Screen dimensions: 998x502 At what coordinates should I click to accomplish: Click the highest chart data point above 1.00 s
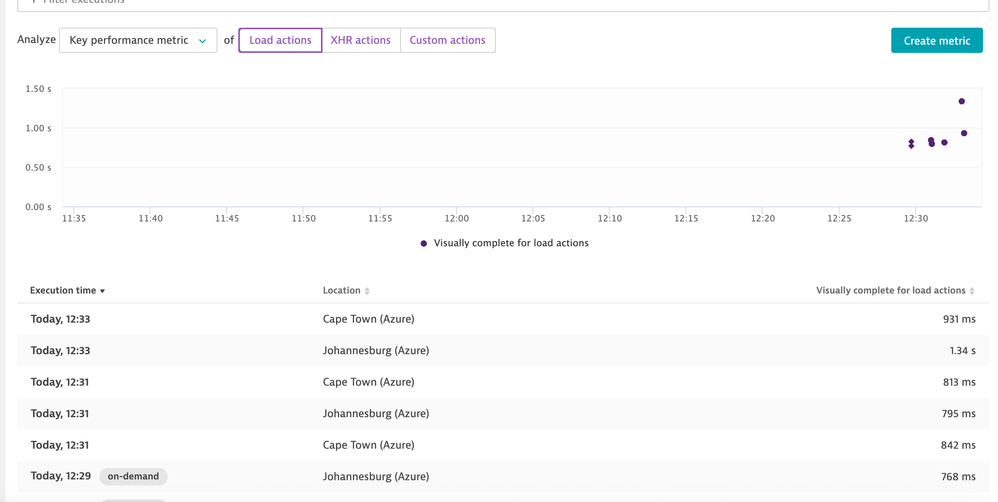coord(962,101)
